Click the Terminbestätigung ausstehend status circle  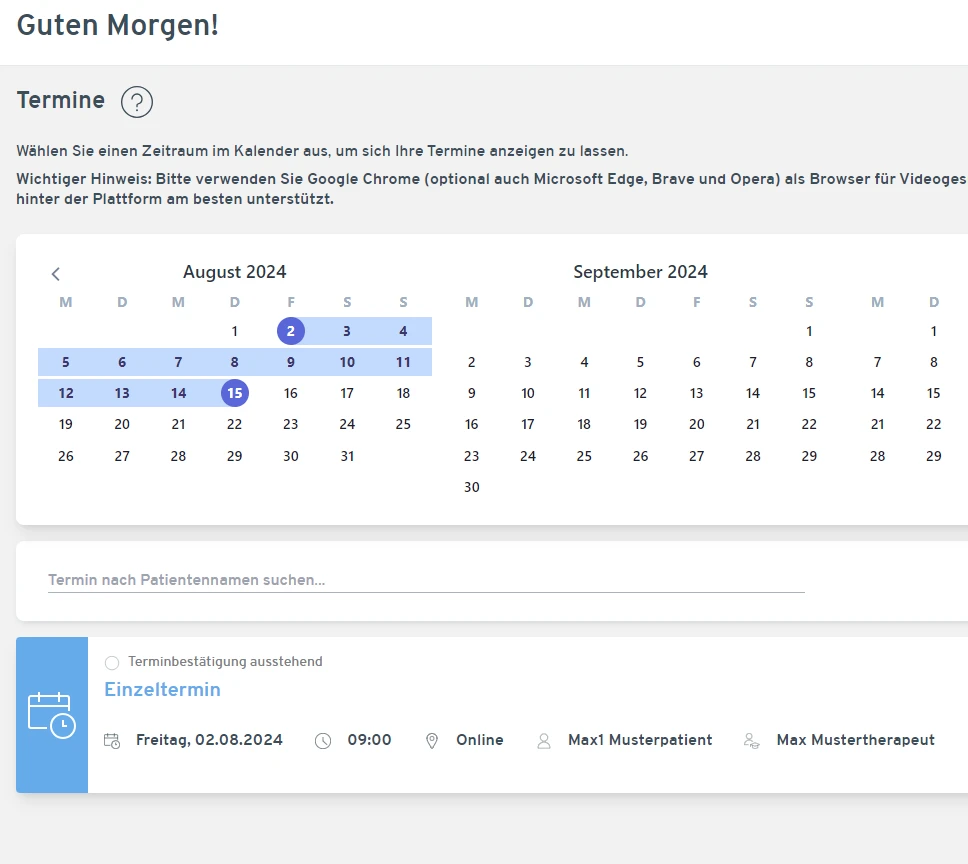point(112,662)
